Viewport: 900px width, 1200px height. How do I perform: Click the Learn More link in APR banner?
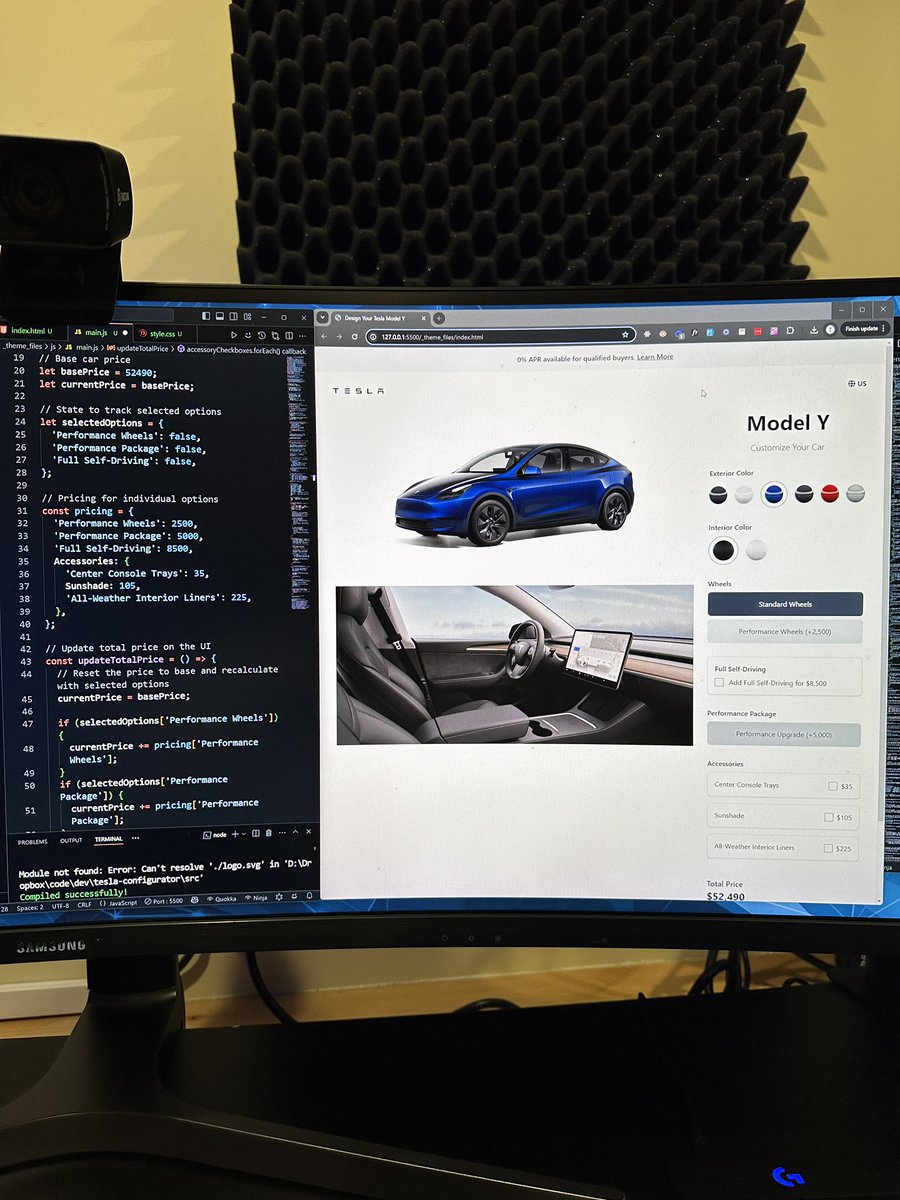(x=655, y=357)
